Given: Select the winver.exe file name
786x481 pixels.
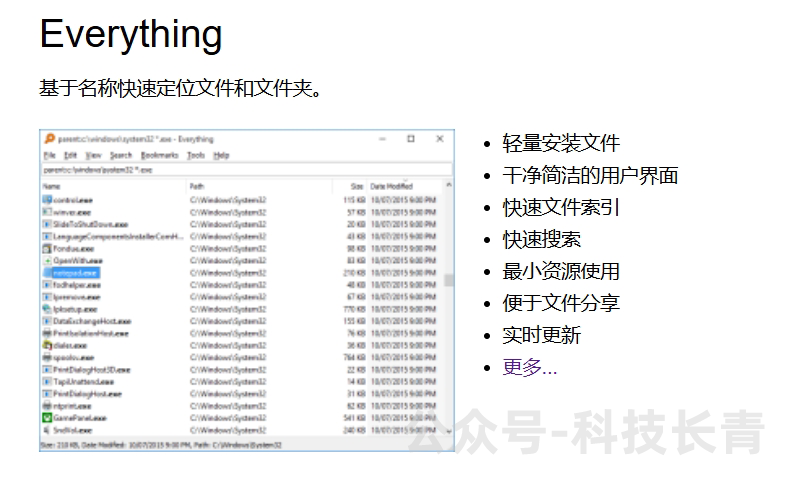Looking at the screenshot, I should coord(72,212).
